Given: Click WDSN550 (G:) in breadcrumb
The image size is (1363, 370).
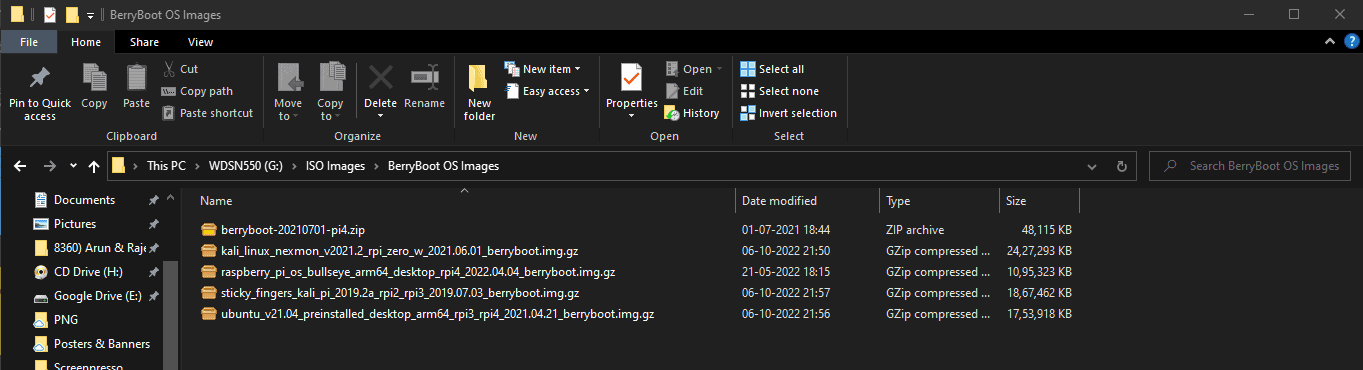Looking at the screenshot, I should pos(245,166).
